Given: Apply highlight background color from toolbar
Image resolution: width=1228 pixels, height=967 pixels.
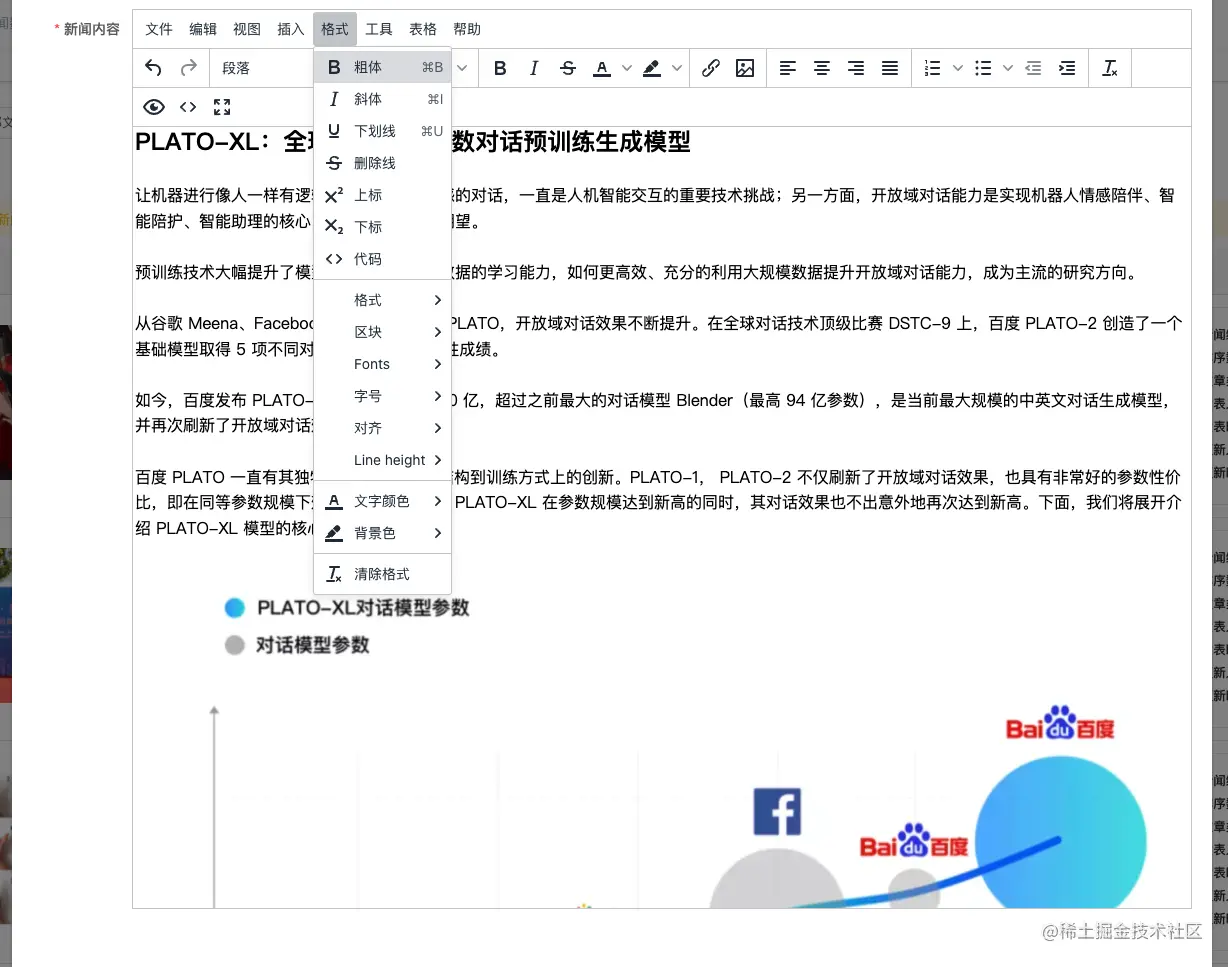Looking at the screenshot, I should click(652, 68).
